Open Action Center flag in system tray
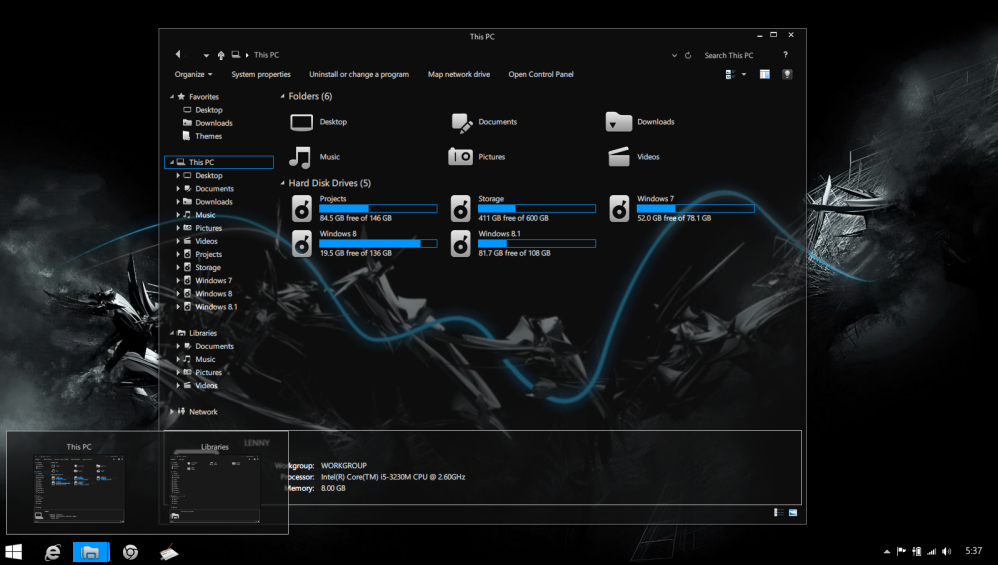Image resolution: width=998 pixels, height=565 pixels. coord(901,552)
